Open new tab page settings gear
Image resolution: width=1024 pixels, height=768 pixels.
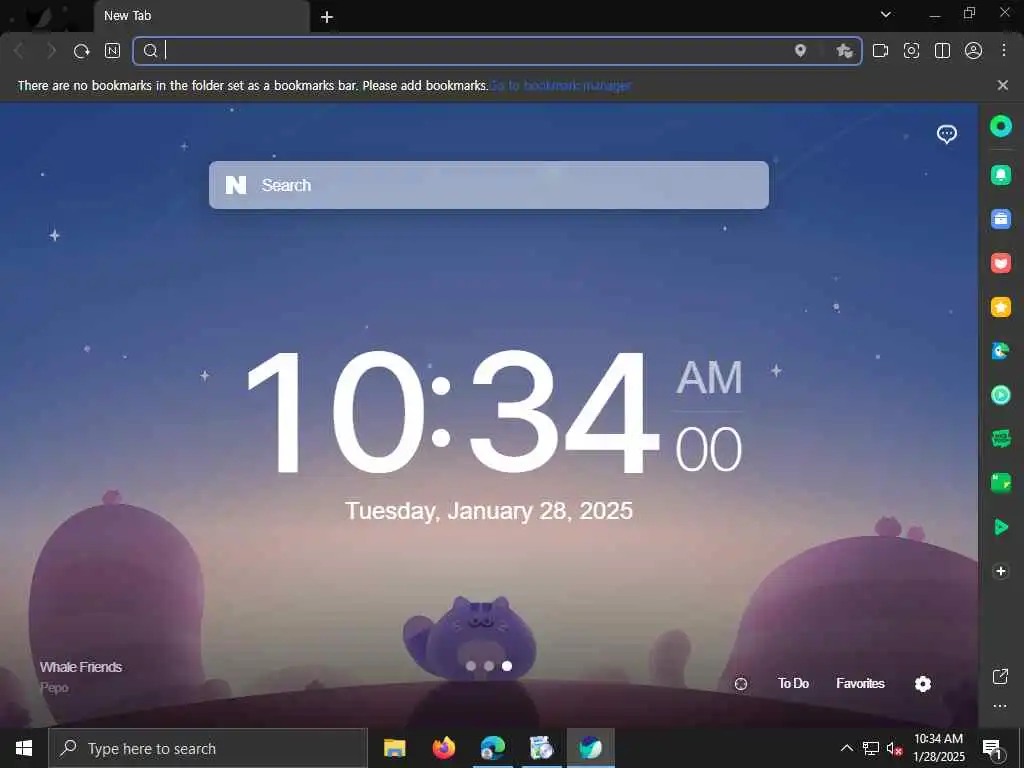pyautogui.click(x=923, y=684)
